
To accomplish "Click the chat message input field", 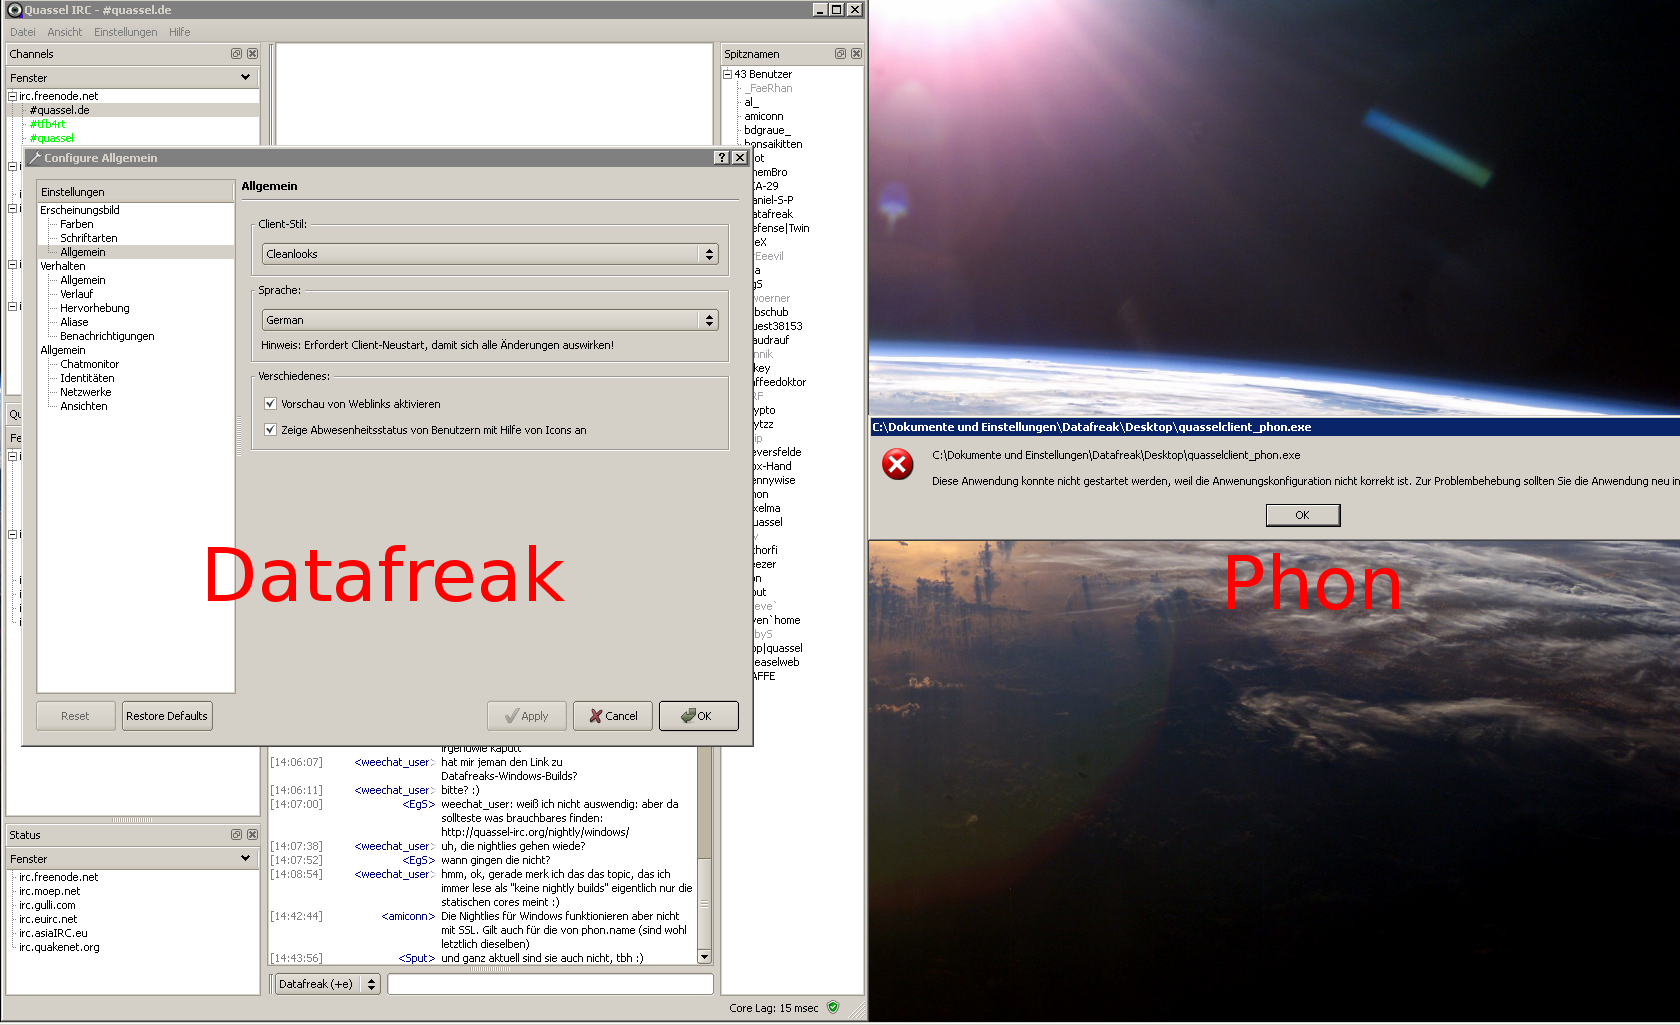I will 550,984.
